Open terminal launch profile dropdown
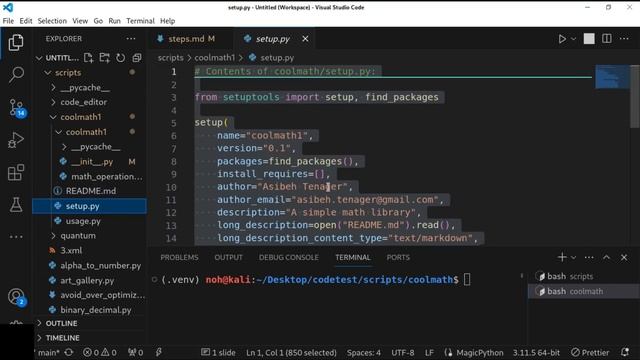640x360 pixels. pyautogui.click(x=573, y=258)
